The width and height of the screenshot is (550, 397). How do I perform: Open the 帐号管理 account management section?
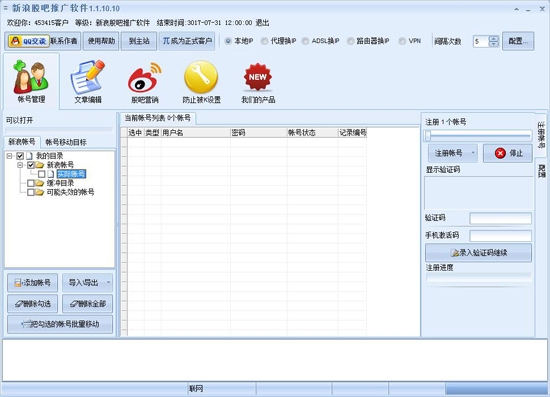tap(31, 82)
